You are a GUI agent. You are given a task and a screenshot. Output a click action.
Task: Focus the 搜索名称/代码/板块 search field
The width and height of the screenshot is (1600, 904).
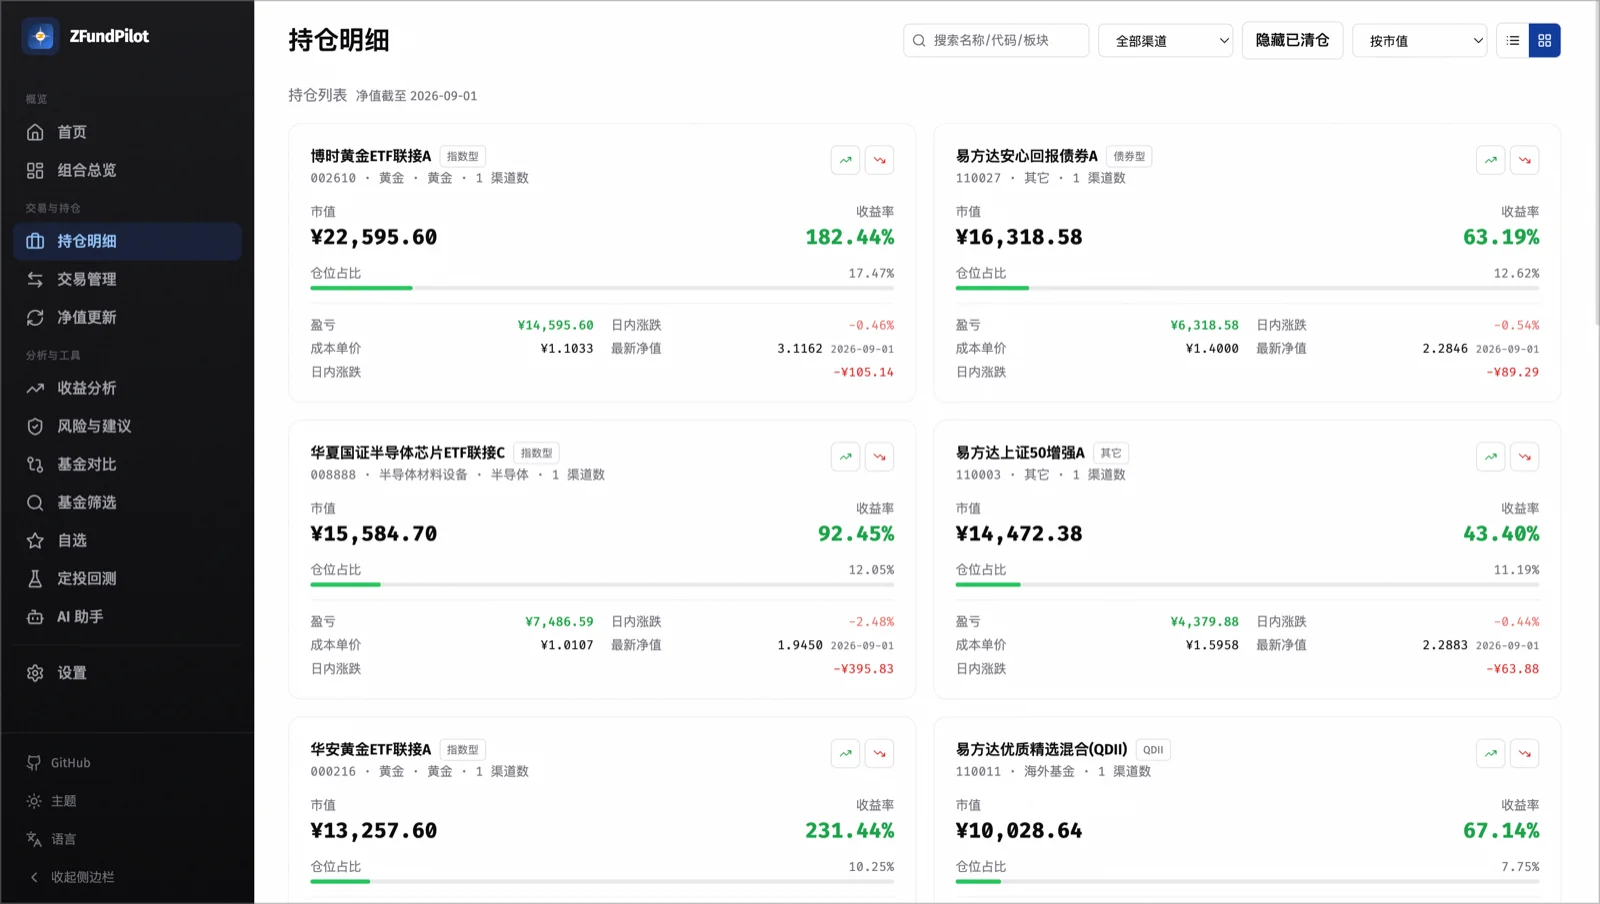(x=996, y=41)
